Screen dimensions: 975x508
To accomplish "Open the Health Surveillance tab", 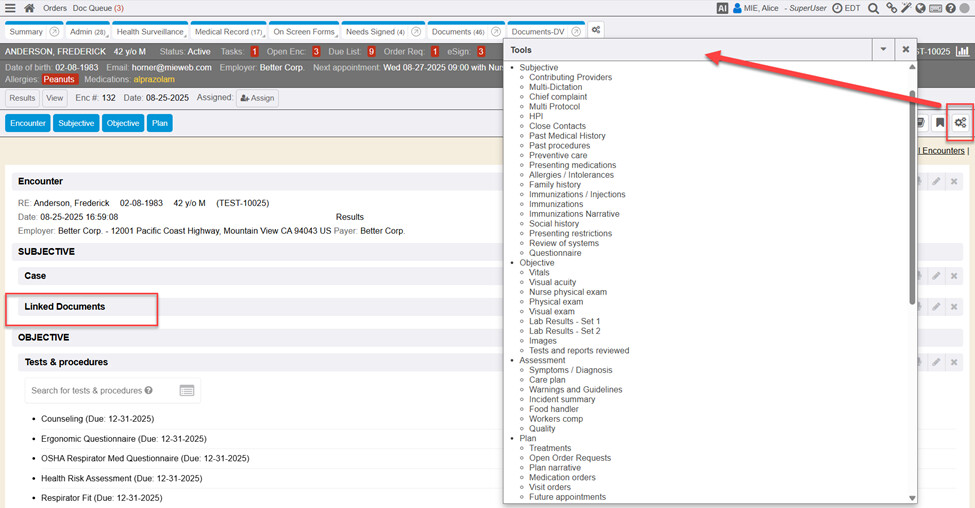I will 149,32.
